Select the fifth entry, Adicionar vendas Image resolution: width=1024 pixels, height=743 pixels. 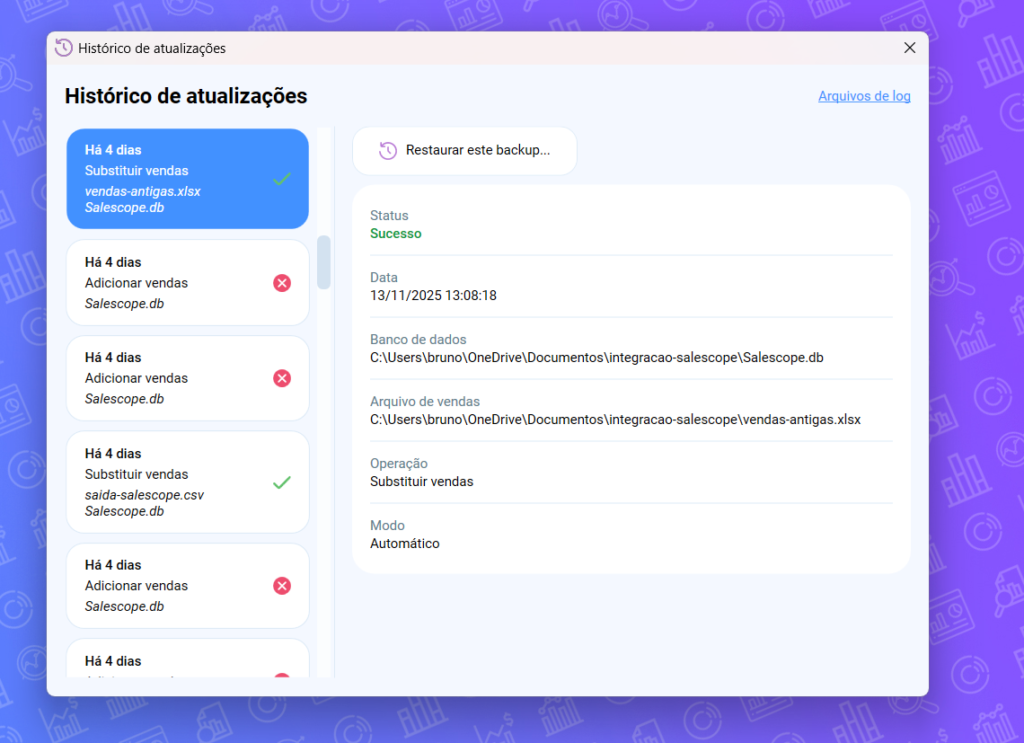[170, 586]
